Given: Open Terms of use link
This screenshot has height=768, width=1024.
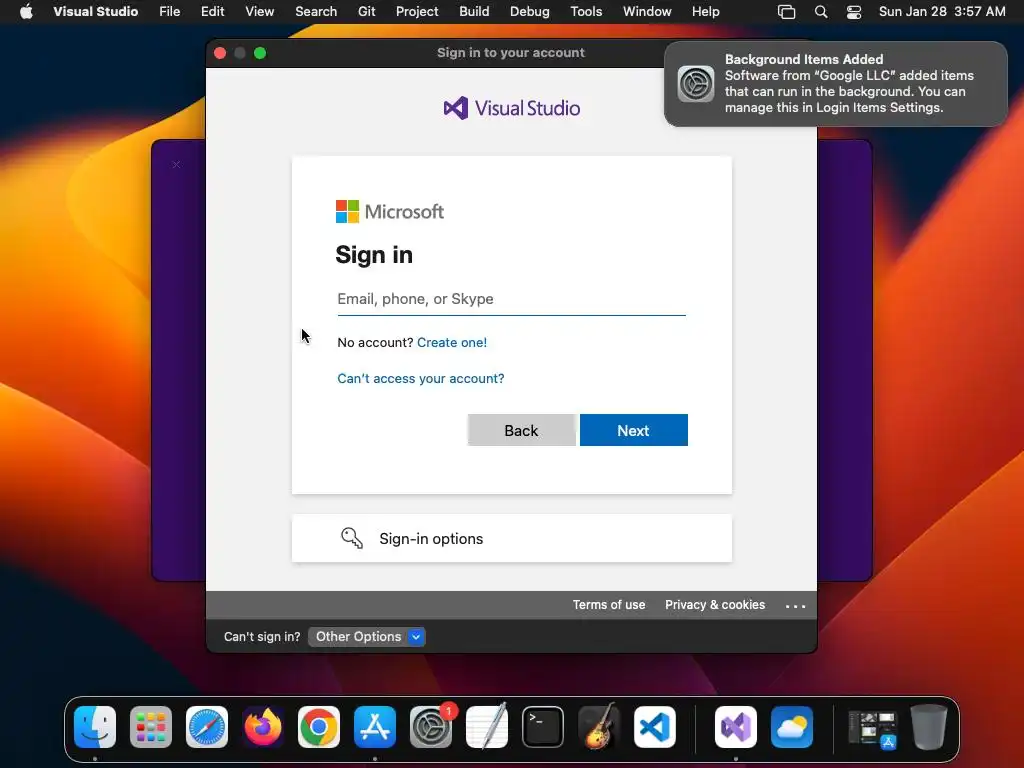Looking at the screenshot, I should 609,605.
